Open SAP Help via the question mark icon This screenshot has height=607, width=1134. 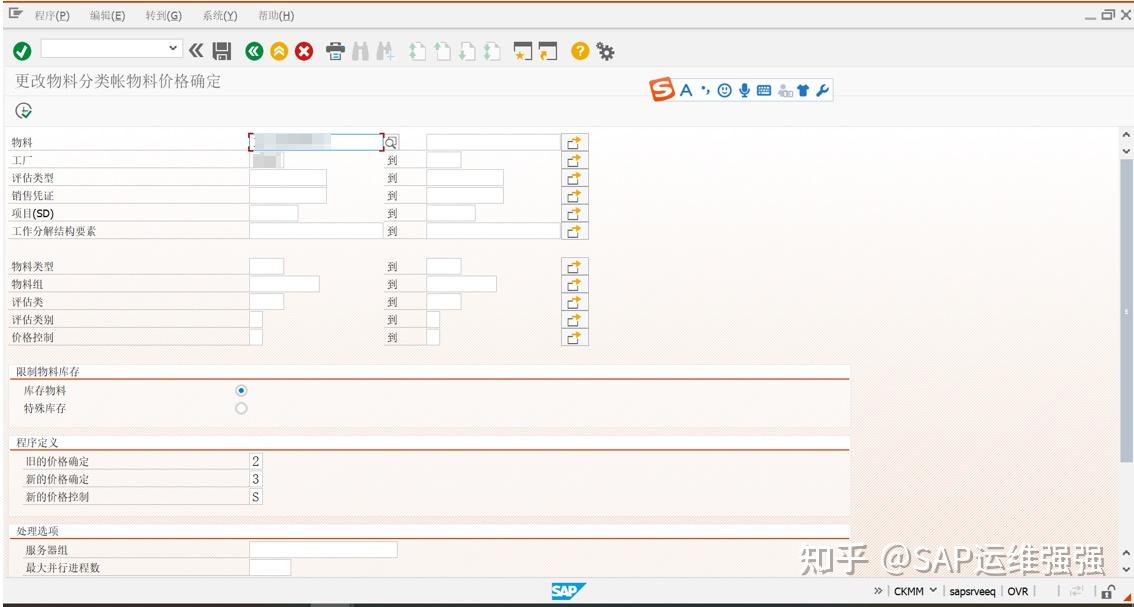pos(579,52)
